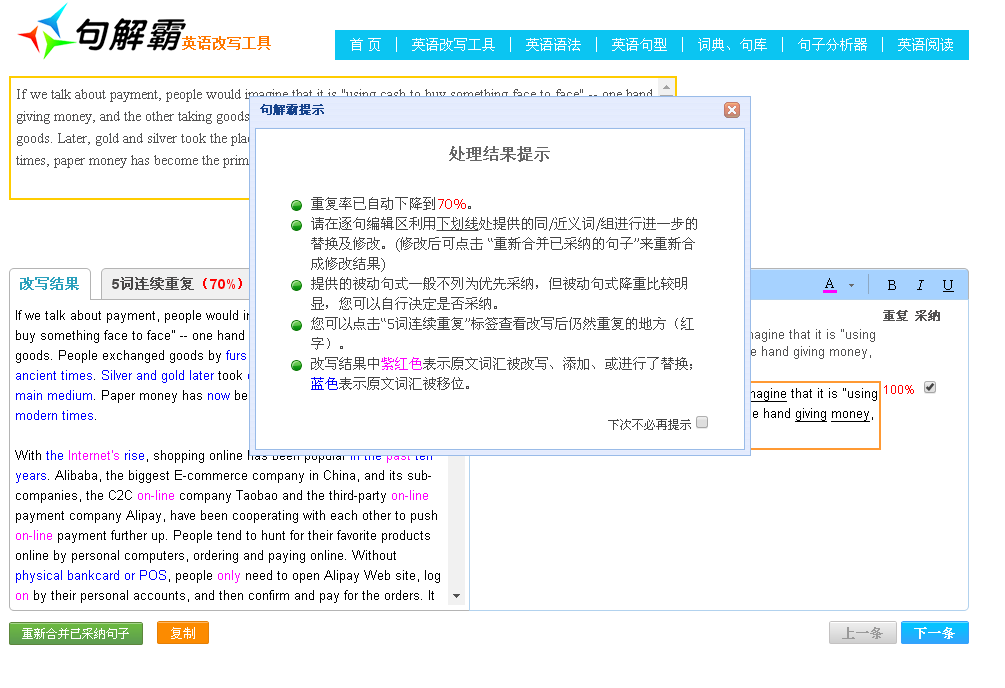The image size is (1005, 688).
Task: Click scroll-up arrow of input text box
Action: pyautogui.click(x=667, y=87)
